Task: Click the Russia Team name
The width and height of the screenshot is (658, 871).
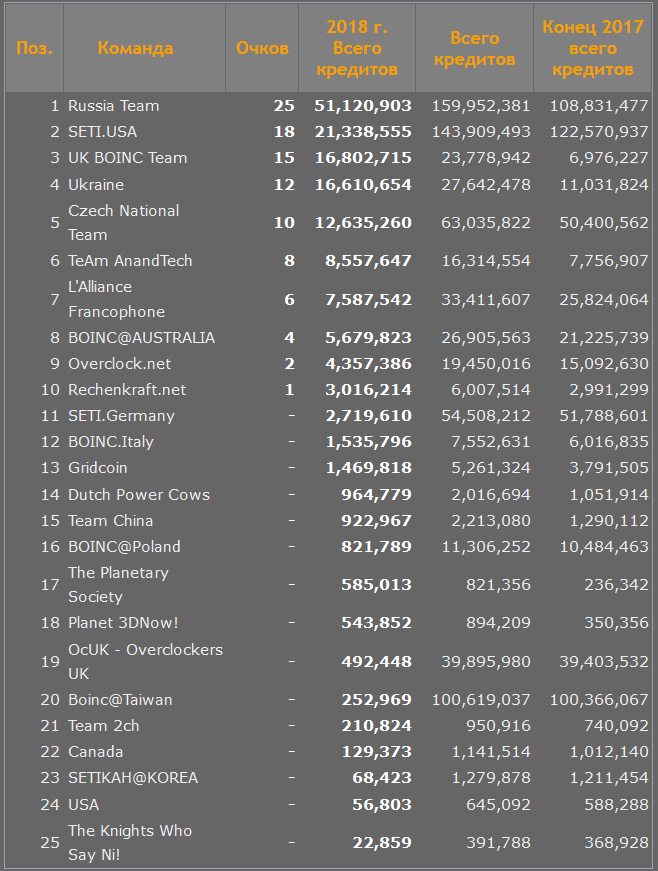Action: pyautogui.click(x=113, y=106)
